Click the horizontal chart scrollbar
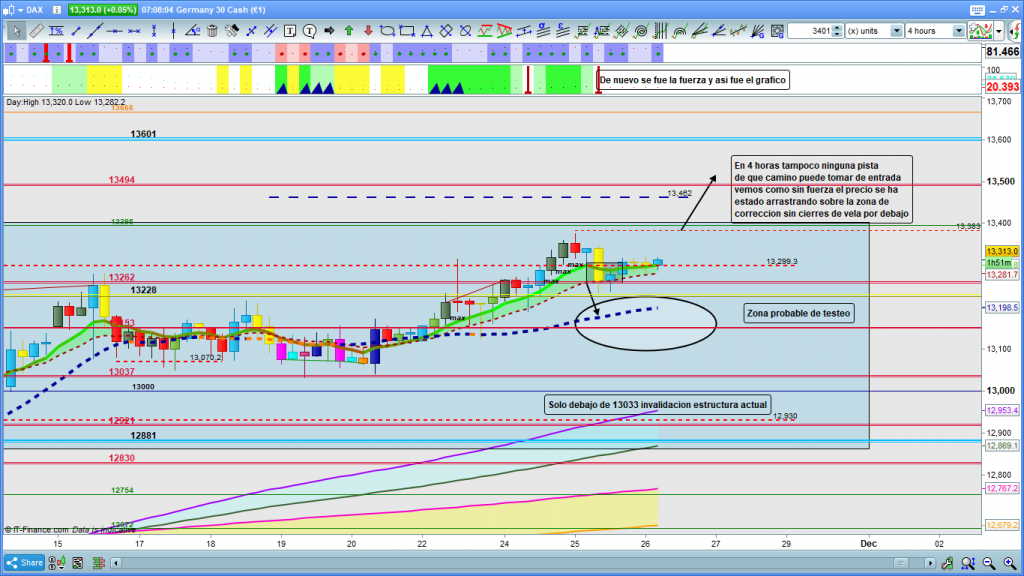 (x=500, y=563)
